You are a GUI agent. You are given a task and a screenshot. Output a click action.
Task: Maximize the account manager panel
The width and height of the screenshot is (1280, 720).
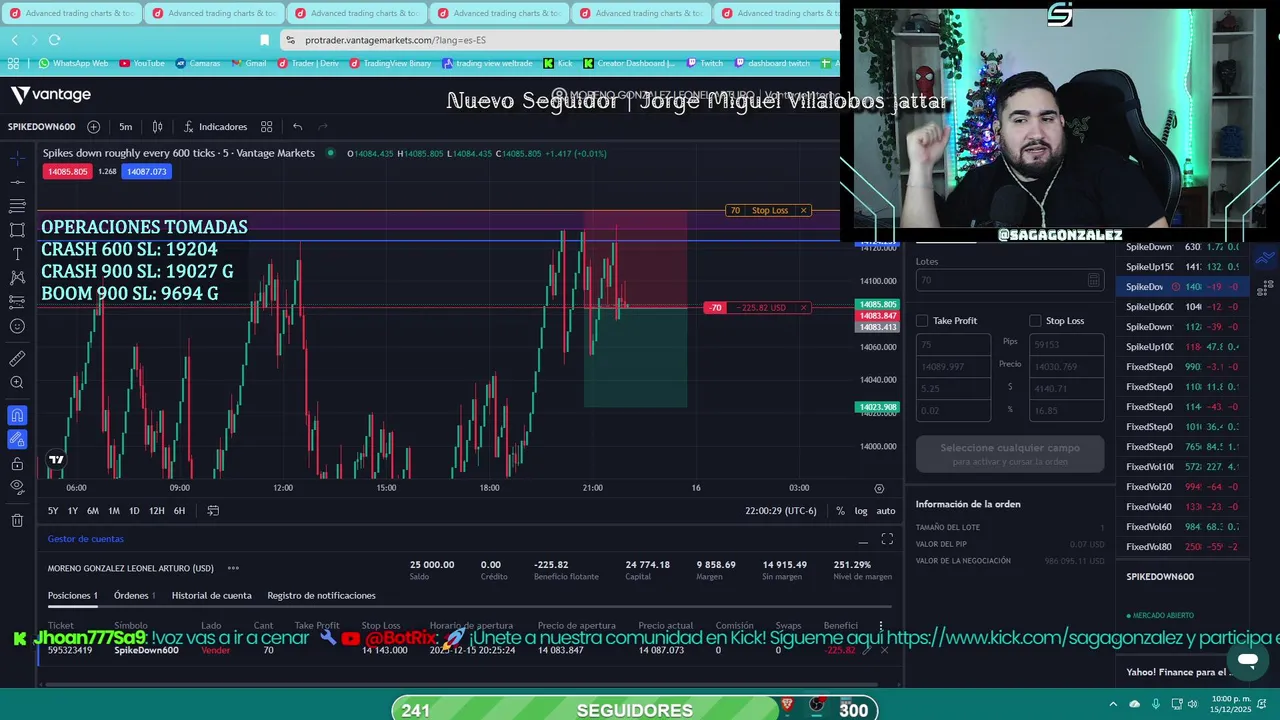[887, 539]
